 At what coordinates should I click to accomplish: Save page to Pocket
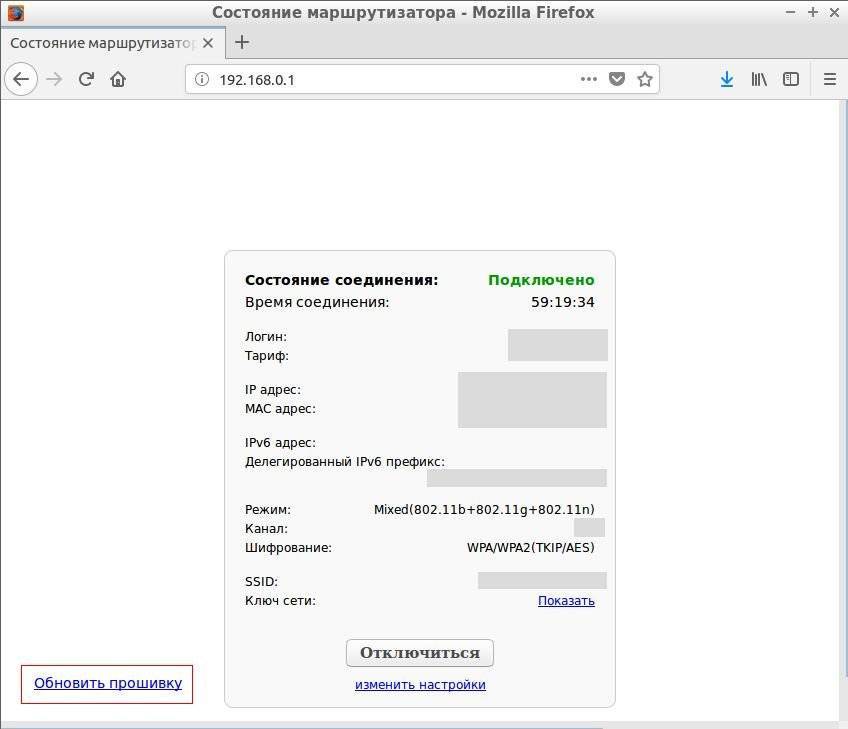(x=617, y=79)
